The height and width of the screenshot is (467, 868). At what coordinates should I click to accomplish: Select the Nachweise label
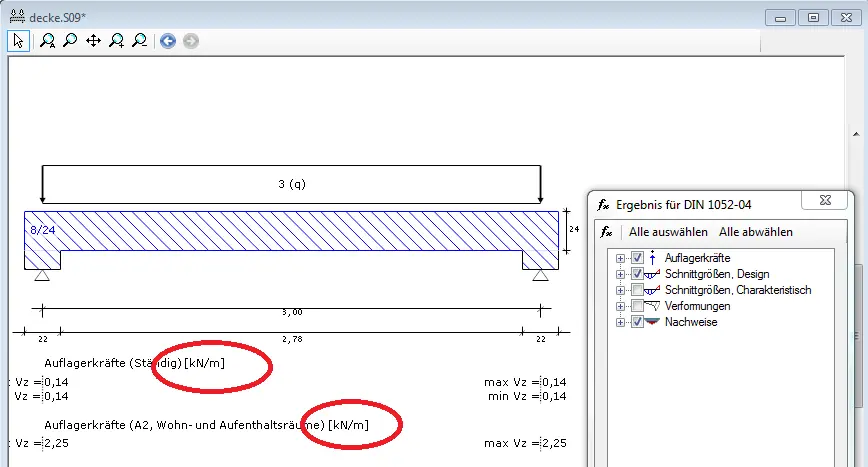click(x=691, y=322)
